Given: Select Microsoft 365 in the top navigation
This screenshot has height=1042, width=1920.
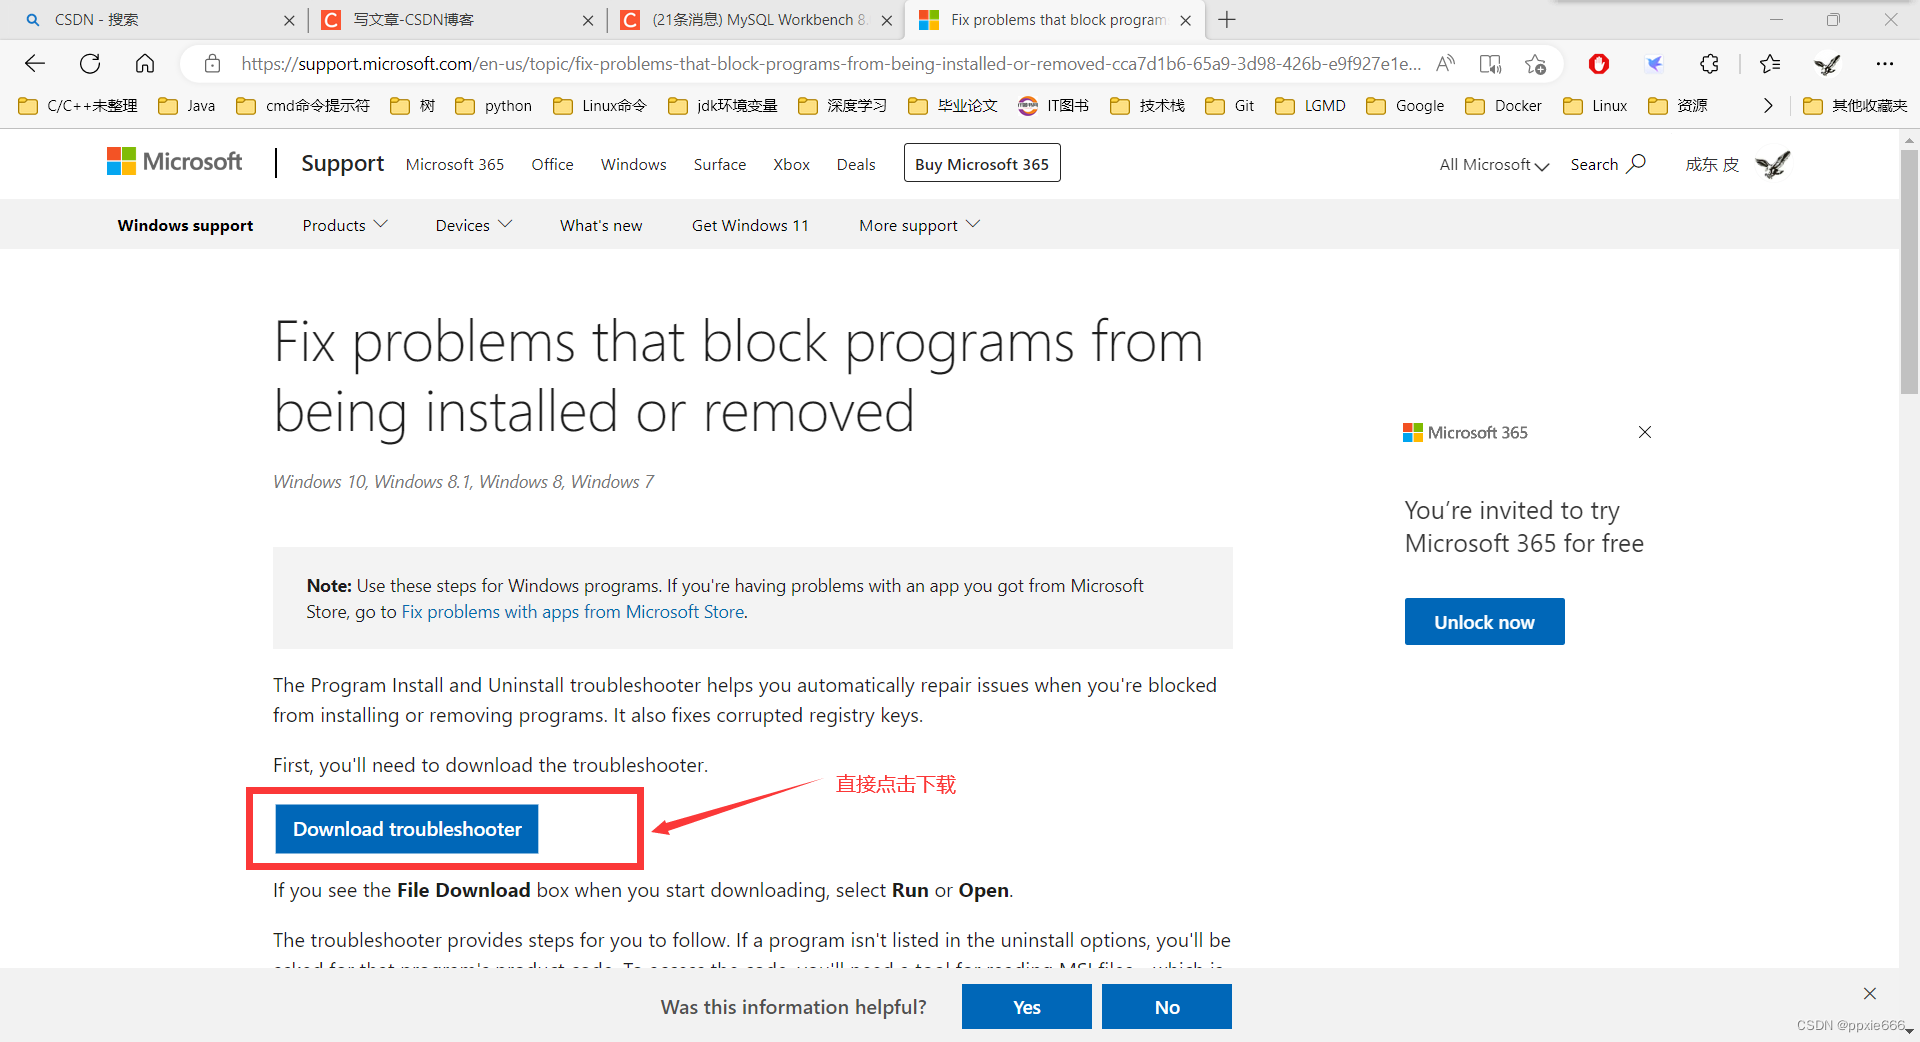Looking at the screenshot, I should pyautogui.click(x=455, y=164).
